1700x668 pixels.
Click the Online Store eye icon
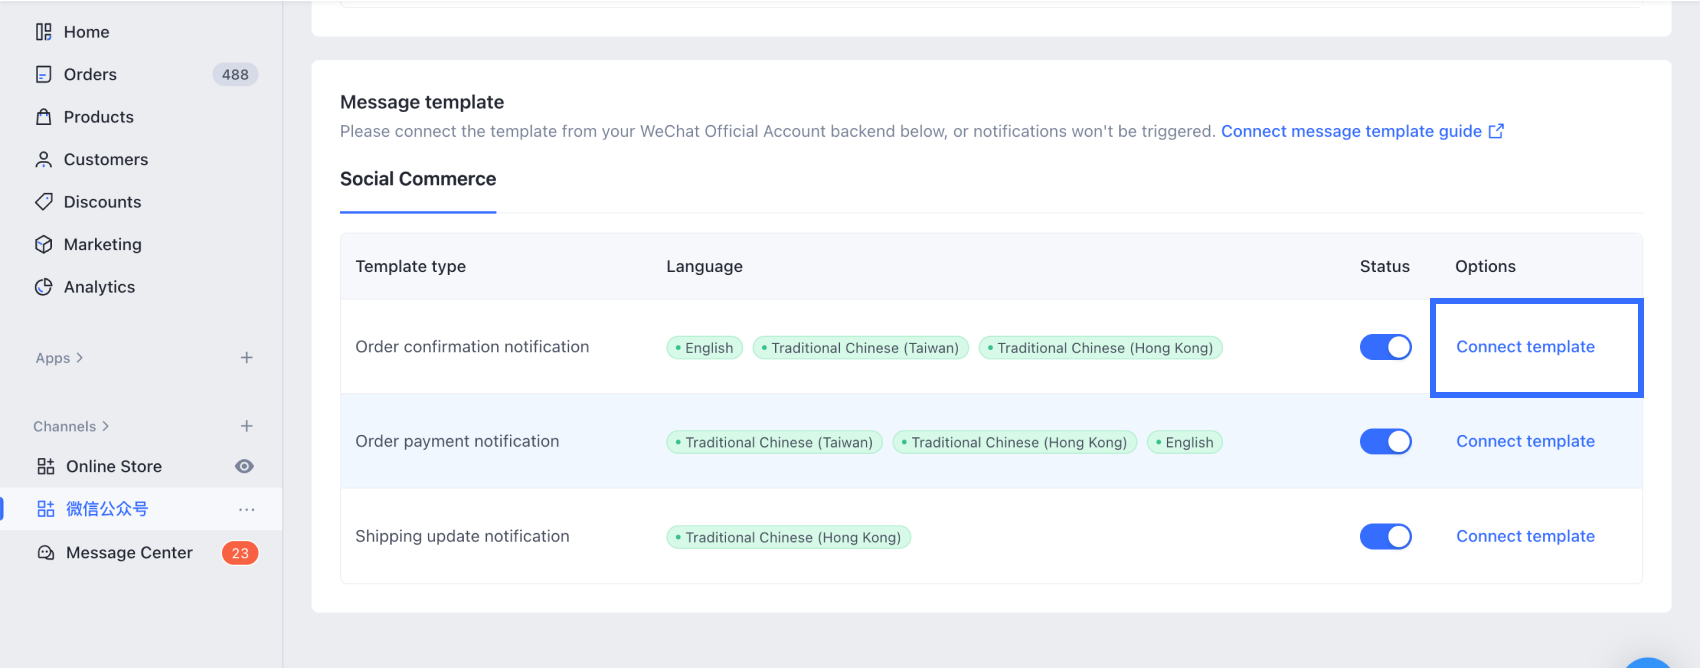[x=244, y=466]
